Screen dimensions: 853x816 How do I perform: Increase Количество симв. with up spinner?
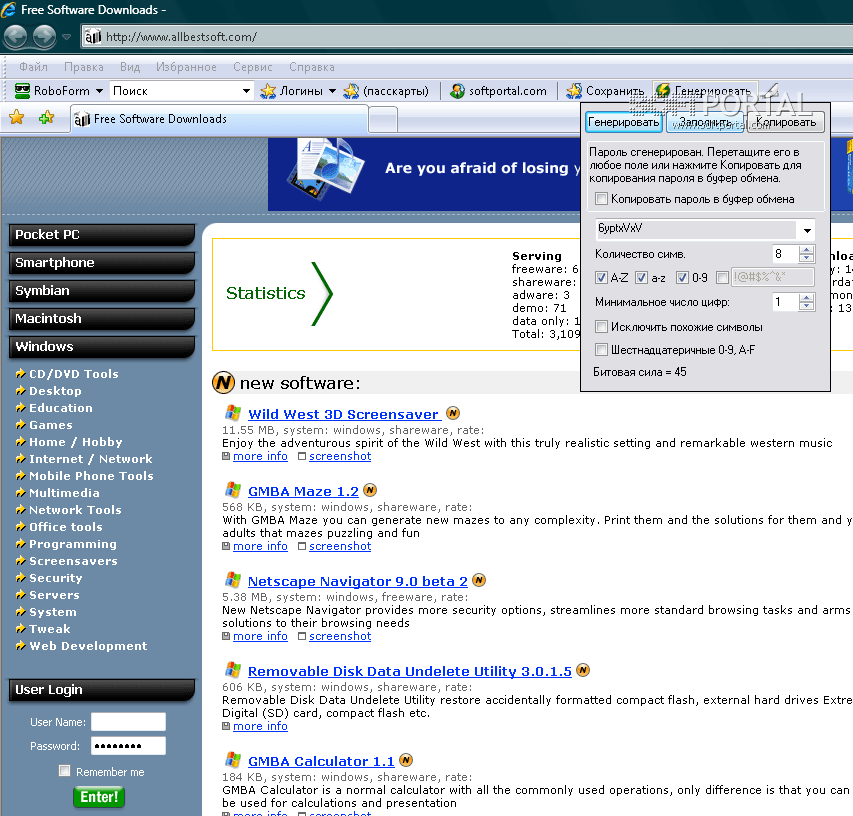tap(807, 250)
